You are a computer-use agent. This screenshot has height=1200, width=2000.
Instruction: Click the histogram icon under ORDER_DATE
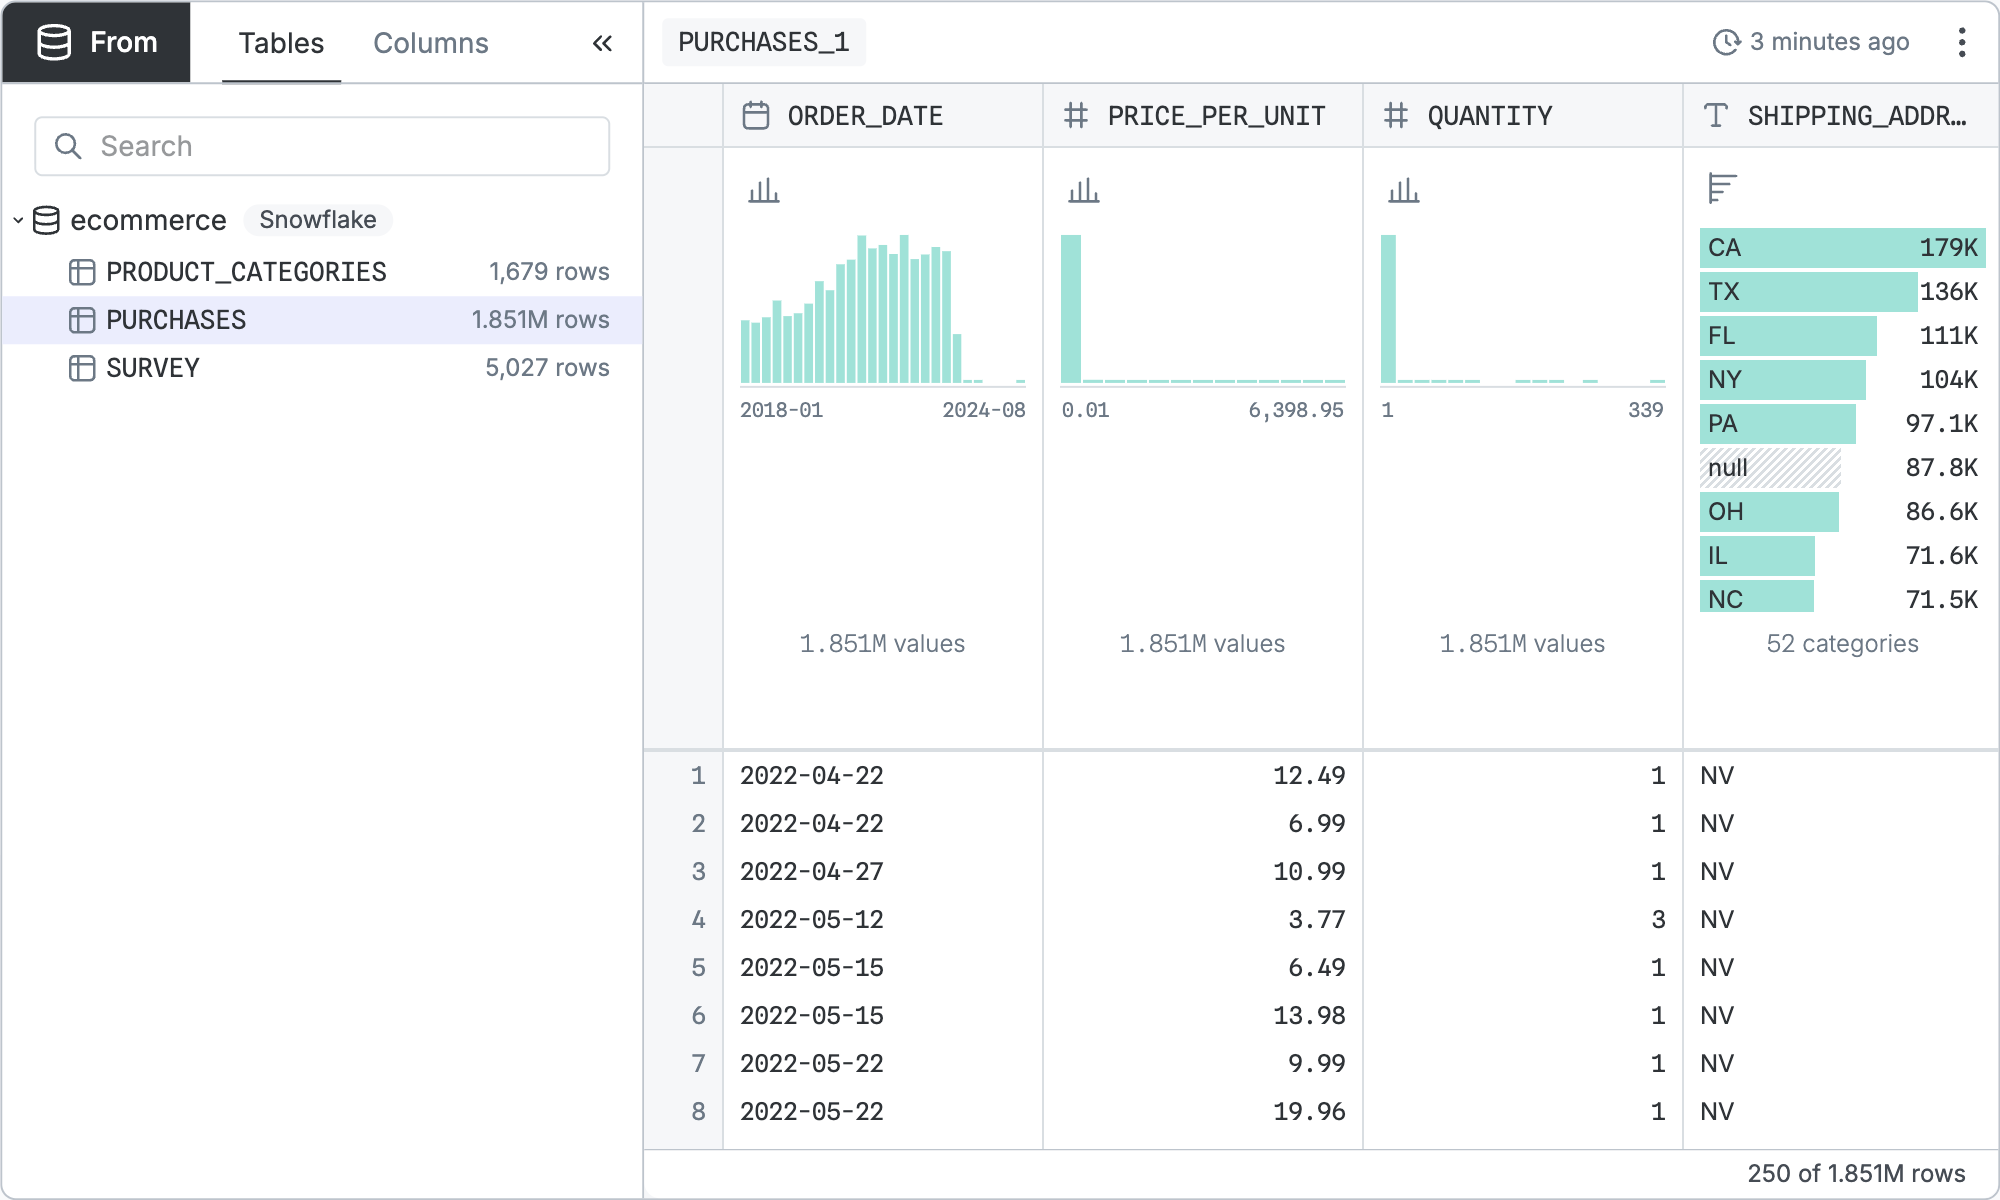(763, 190)
